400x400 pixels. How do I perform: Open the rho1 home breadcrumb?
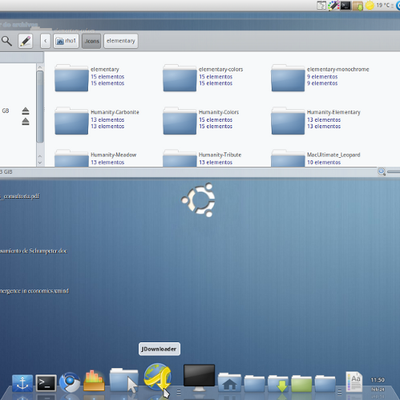(66, 41)
